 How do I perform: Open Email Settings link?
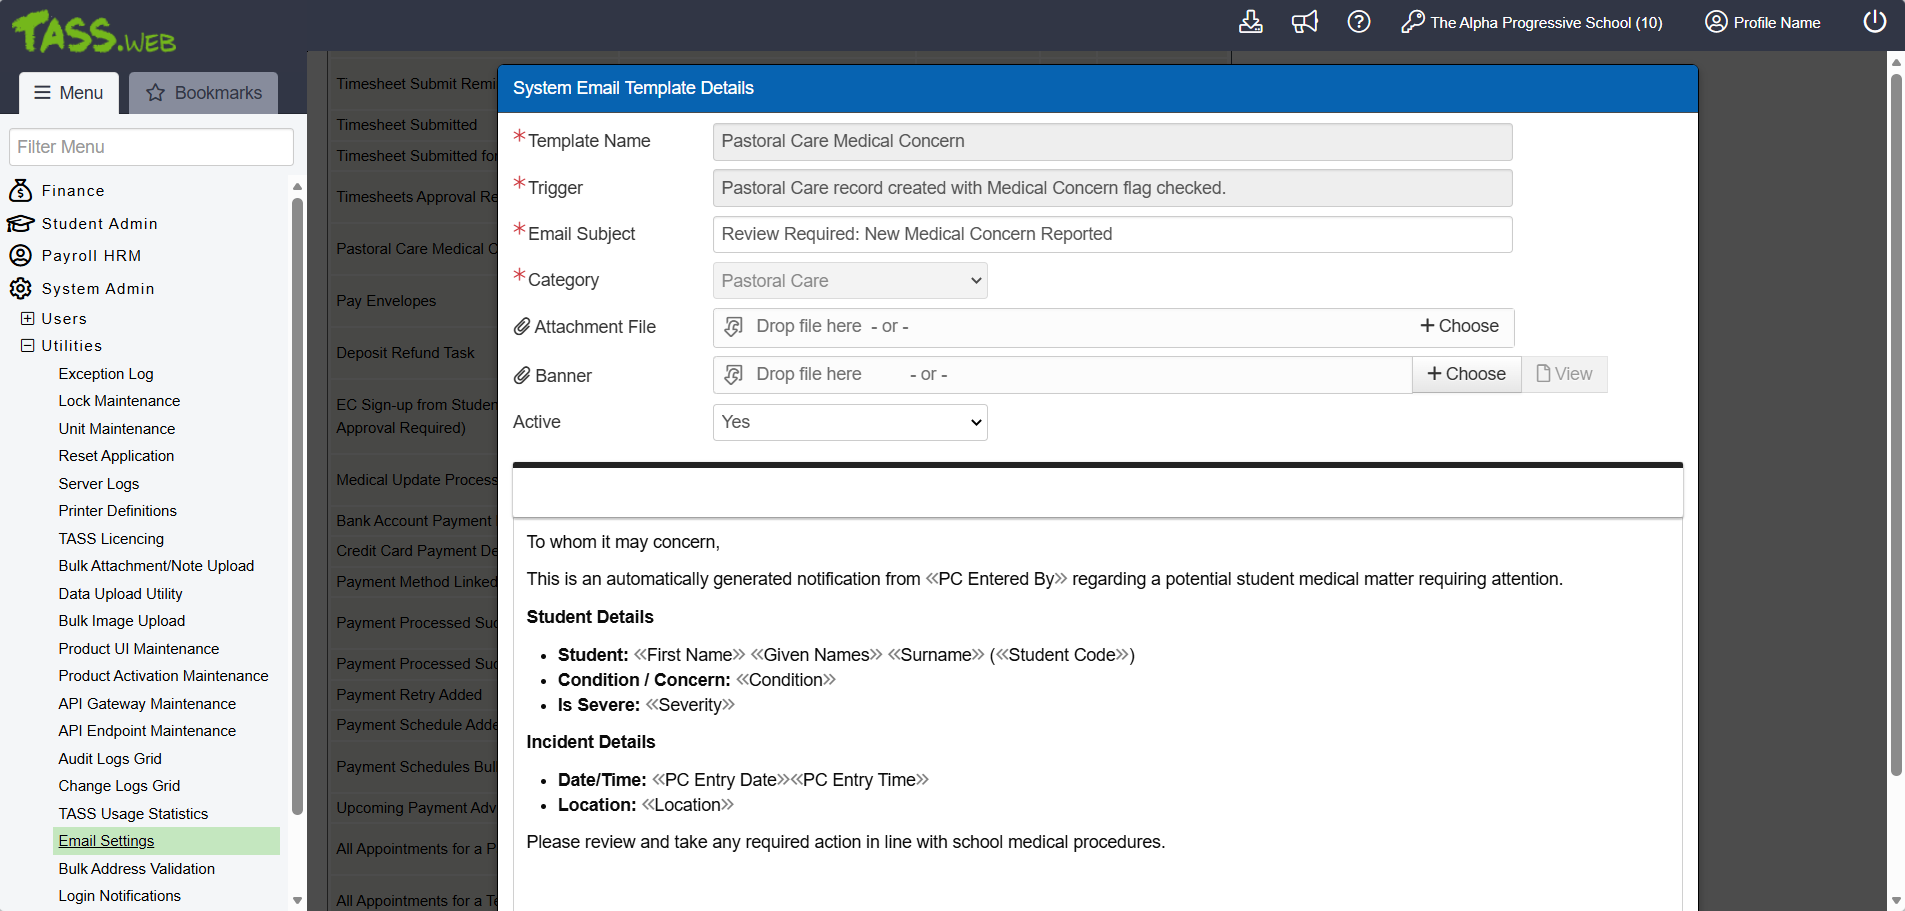(x=106, y=841)
